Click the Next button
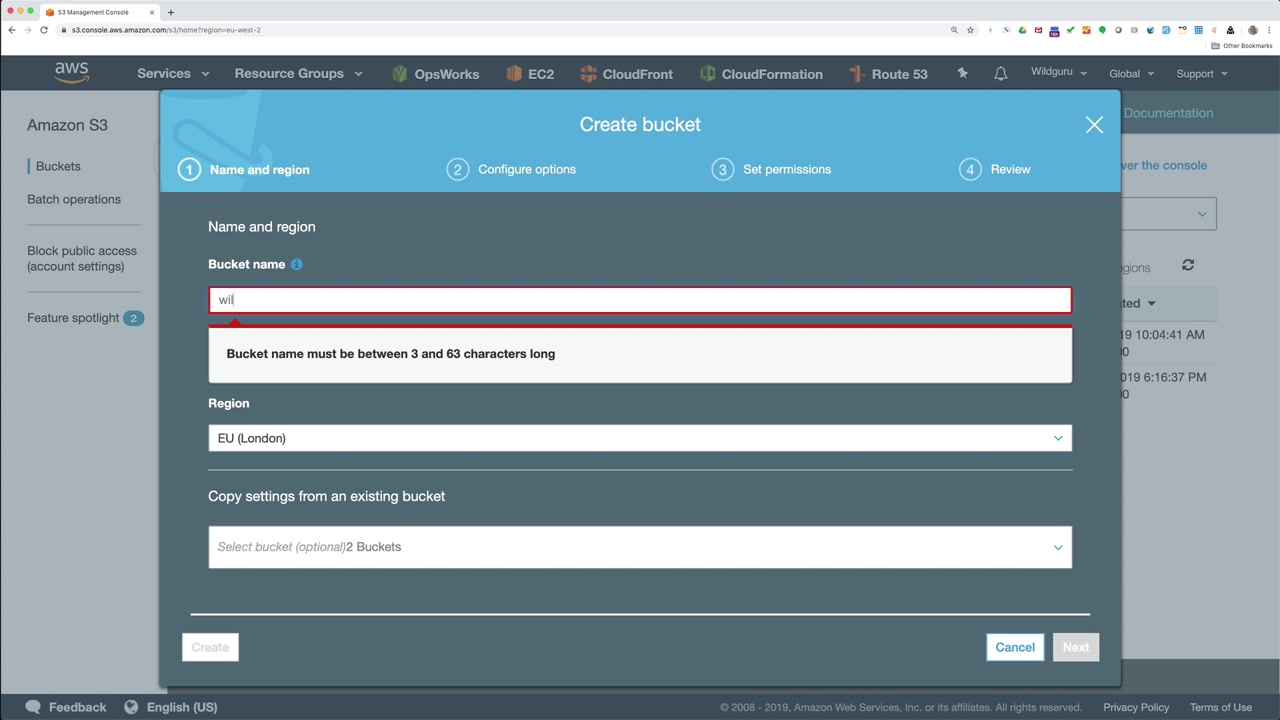The image size is (1280, 720). click(1076, 647)
